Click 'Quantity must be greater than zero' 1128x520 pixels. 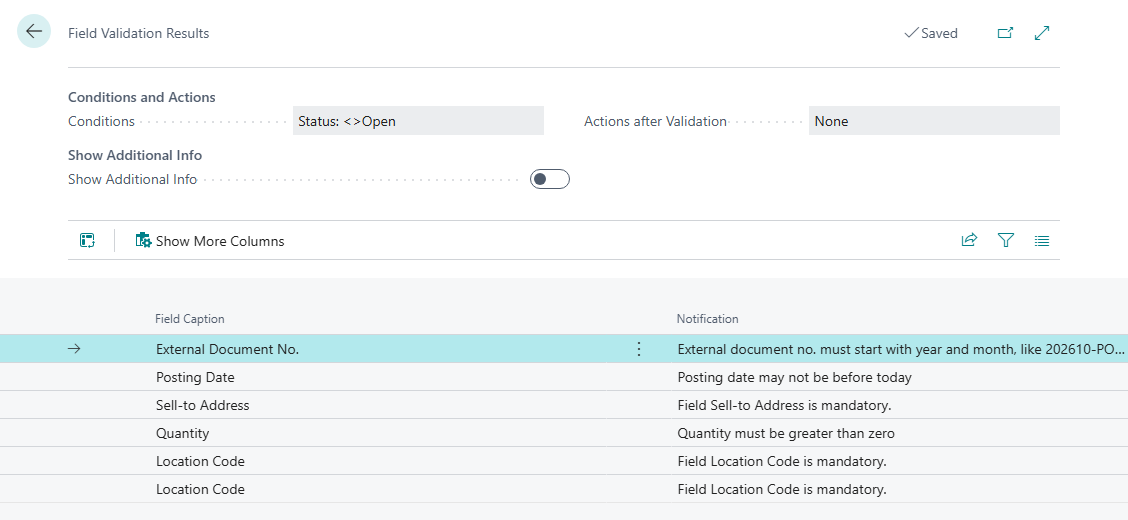pyautogui.click(x=786, y=434)
